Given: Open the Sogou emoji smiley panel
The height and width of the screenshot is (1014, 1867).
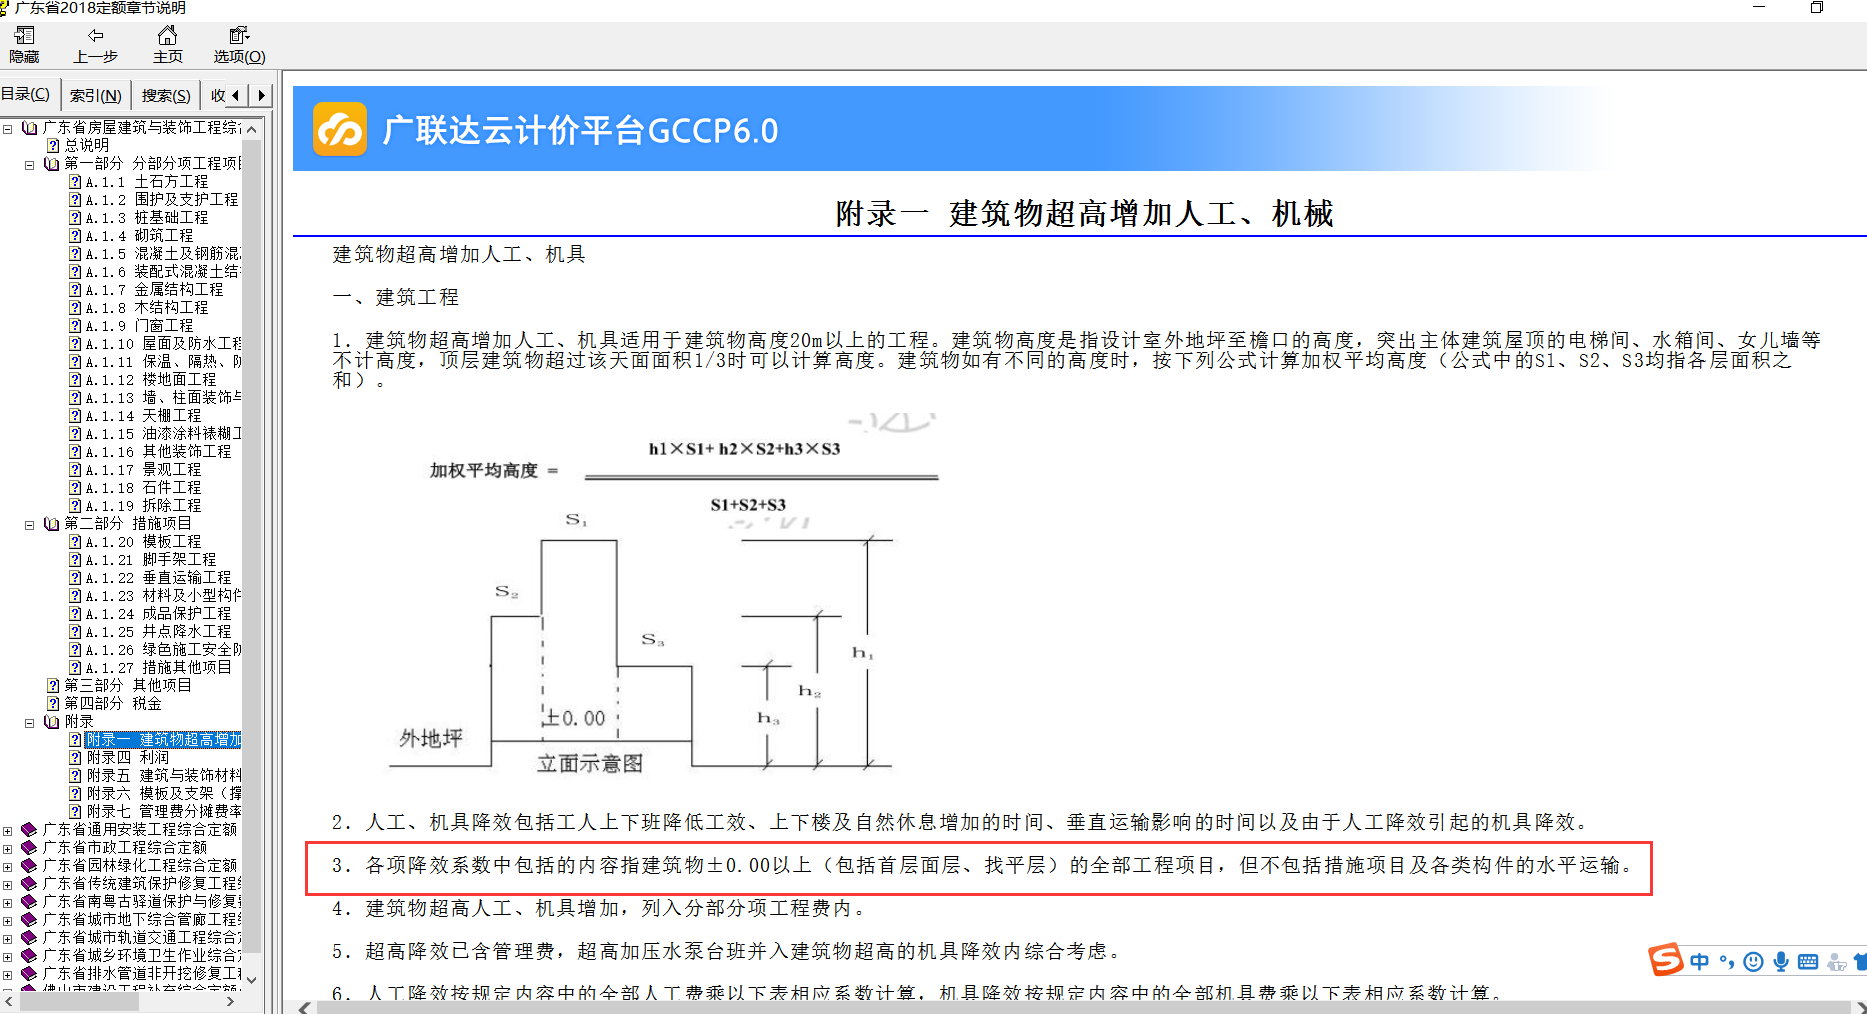Looking at the screenshot, I should click(1753, 962).
